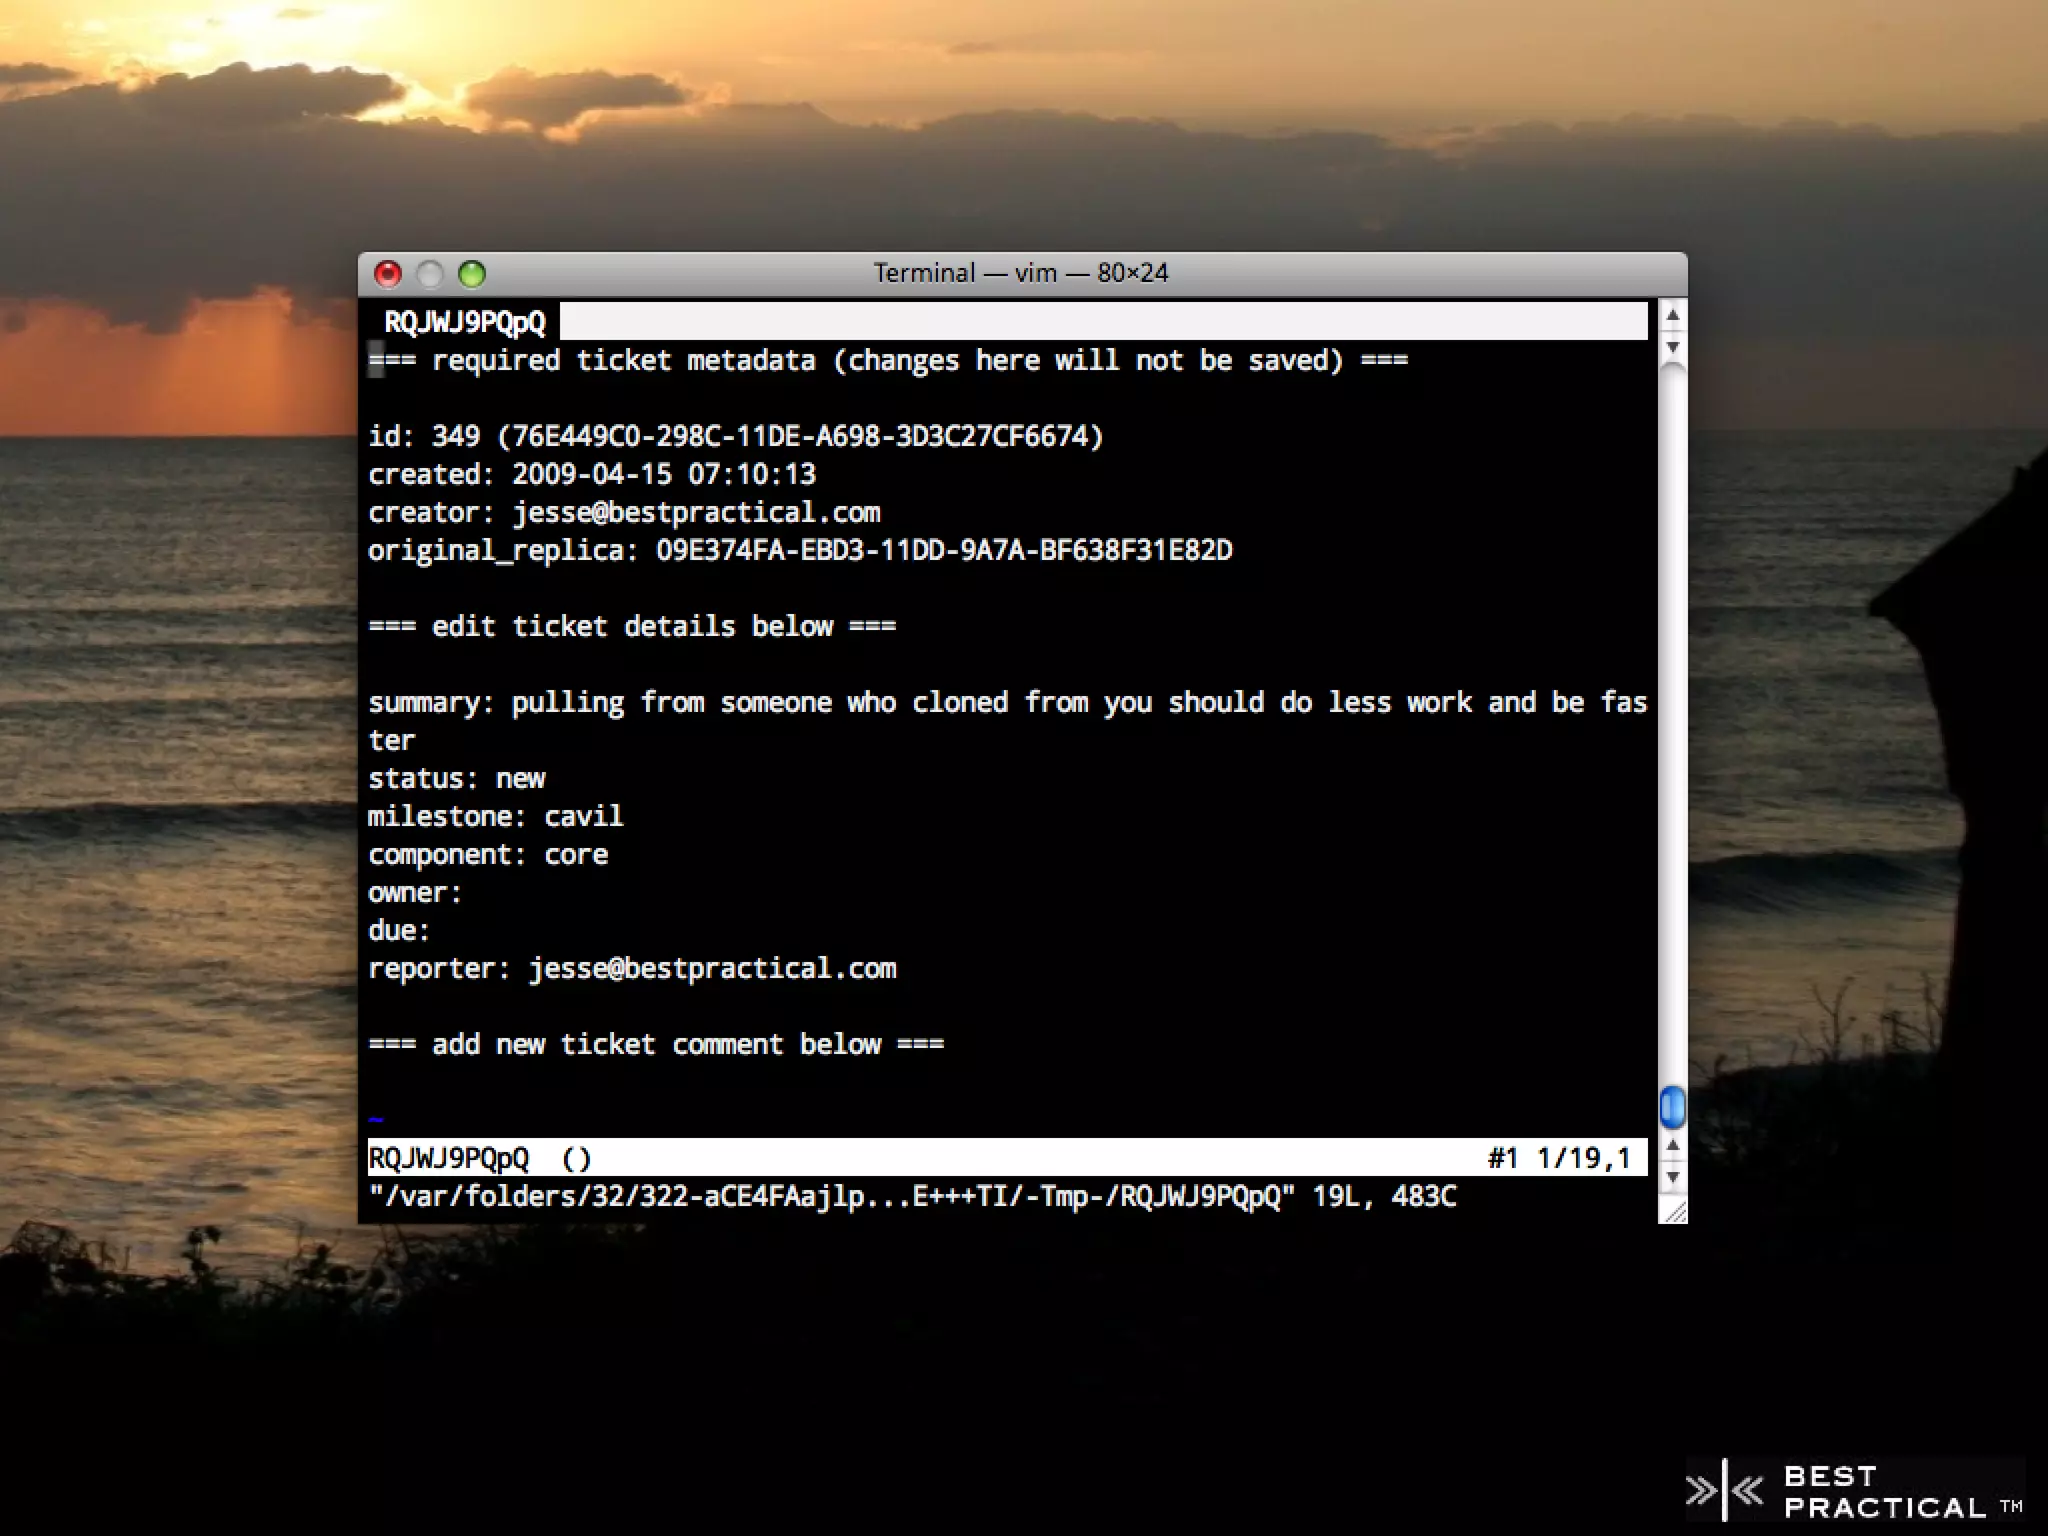
Task: Click the blue scrollbar thumb
Action: [1673, 1107]
